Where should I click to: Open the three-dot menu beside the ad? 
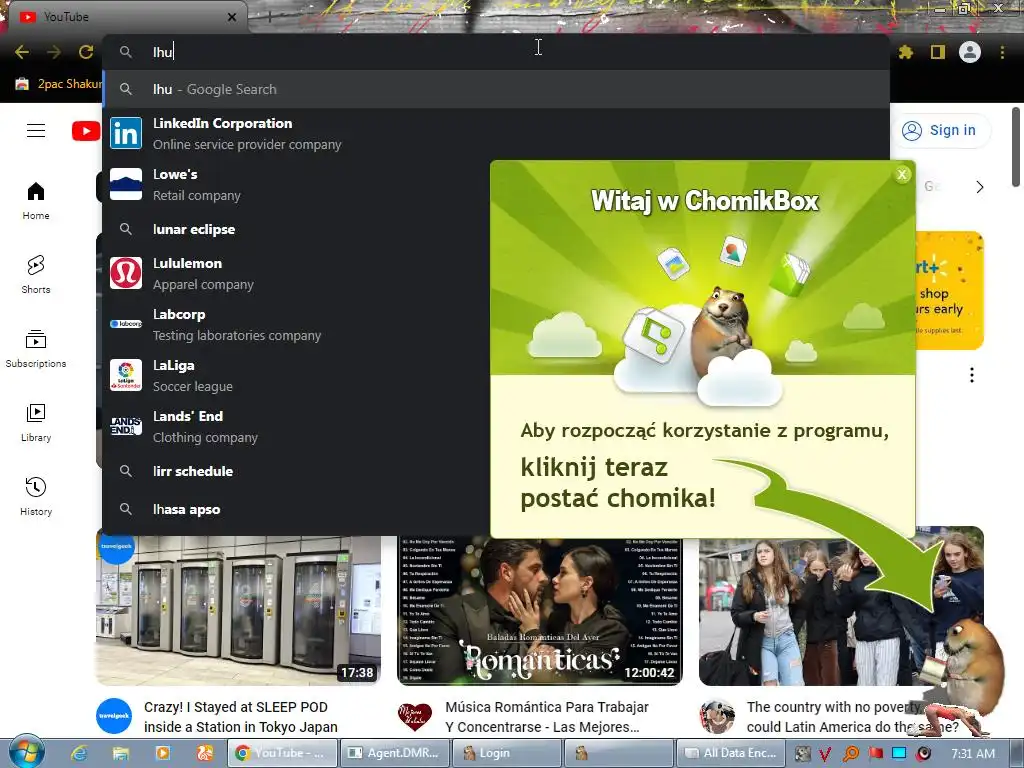tap(972, 375)
